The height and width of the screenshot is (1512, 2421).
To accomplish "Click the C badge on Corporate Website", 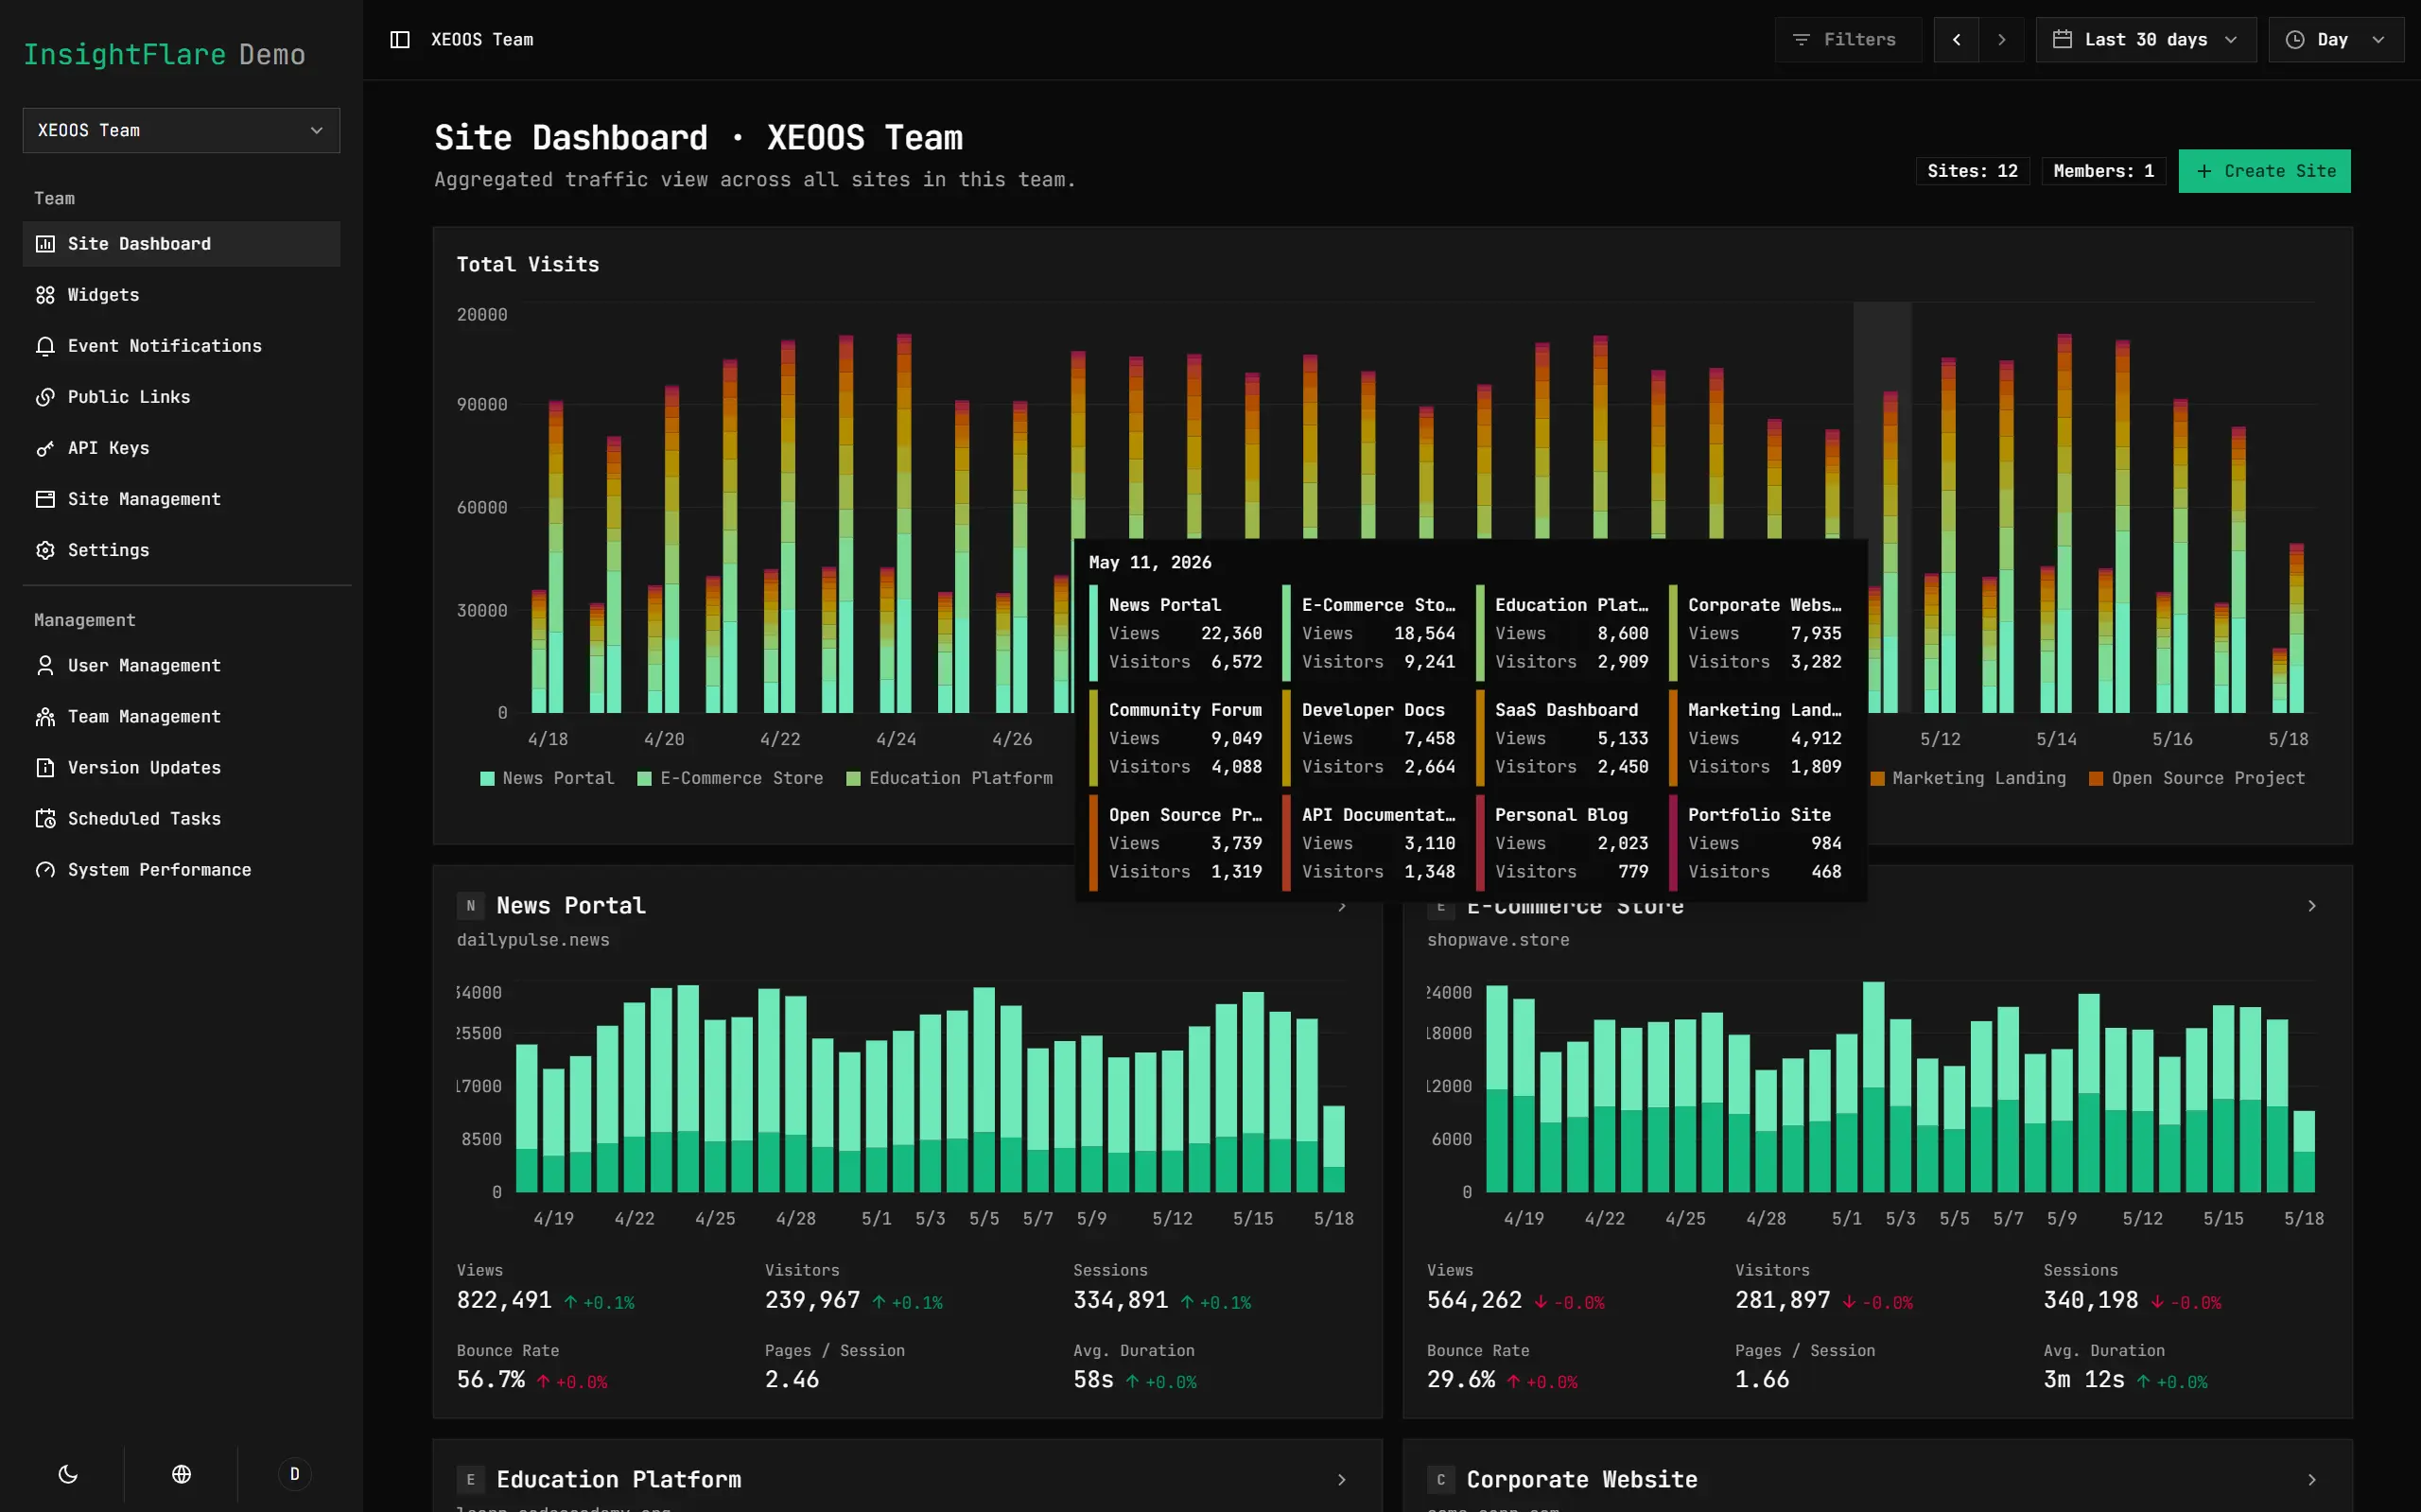I will [1441, 1480].
